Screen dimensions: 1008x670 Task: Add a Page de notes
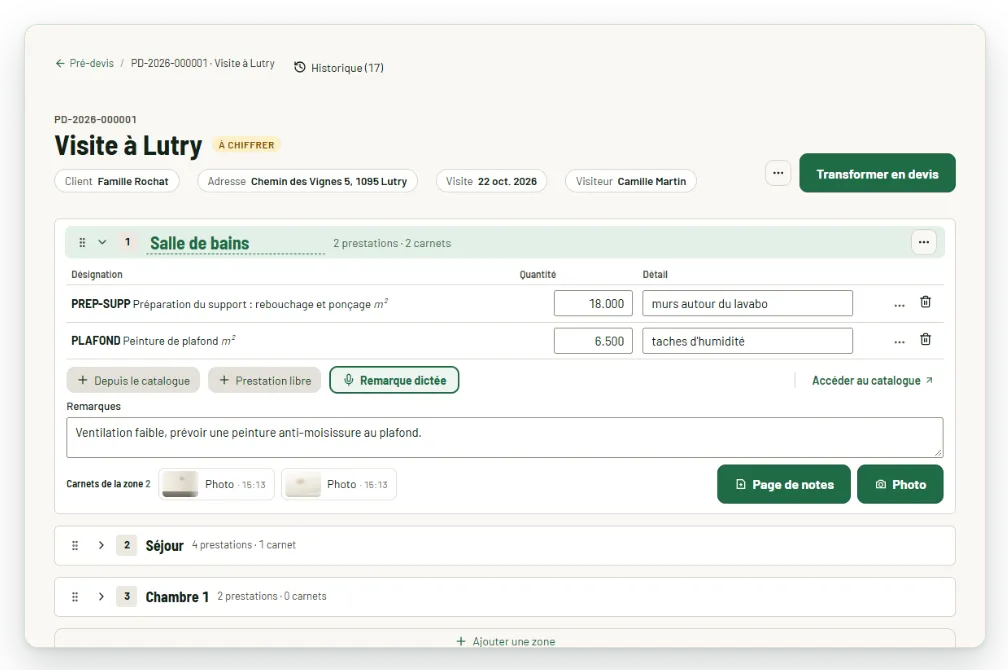(x=784, y=484)
